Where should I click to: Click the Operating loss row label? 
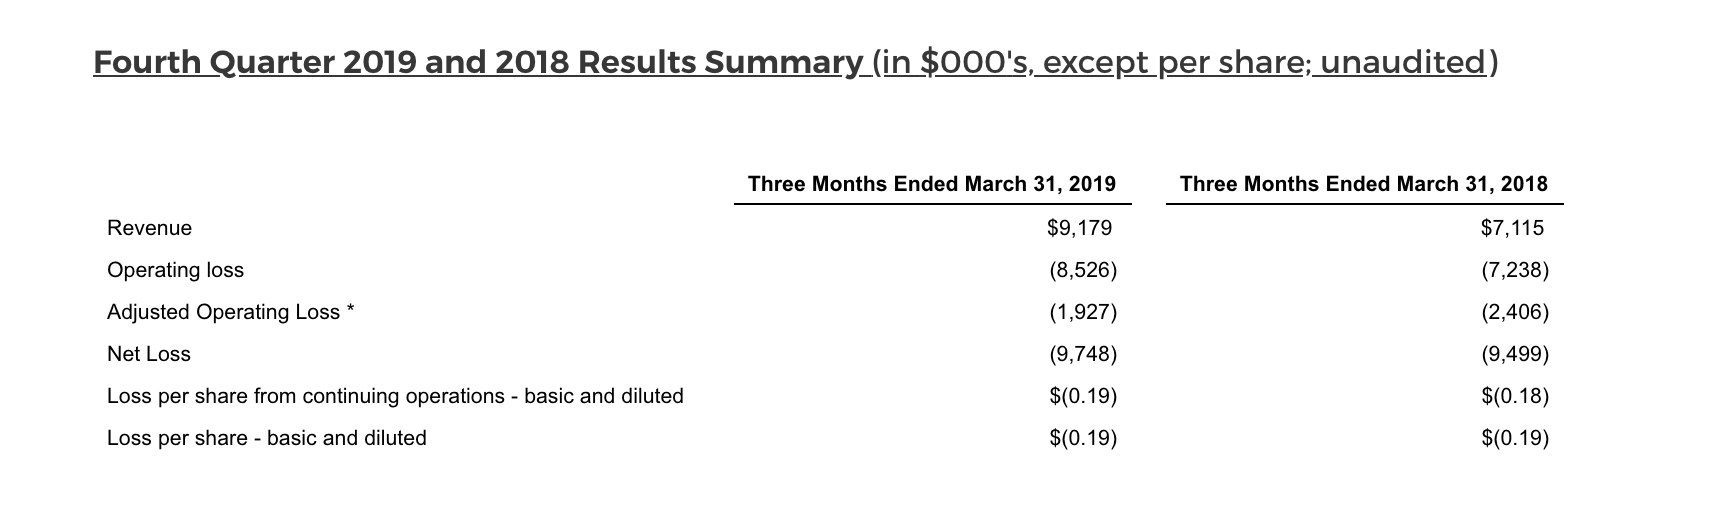pos(175,270)
